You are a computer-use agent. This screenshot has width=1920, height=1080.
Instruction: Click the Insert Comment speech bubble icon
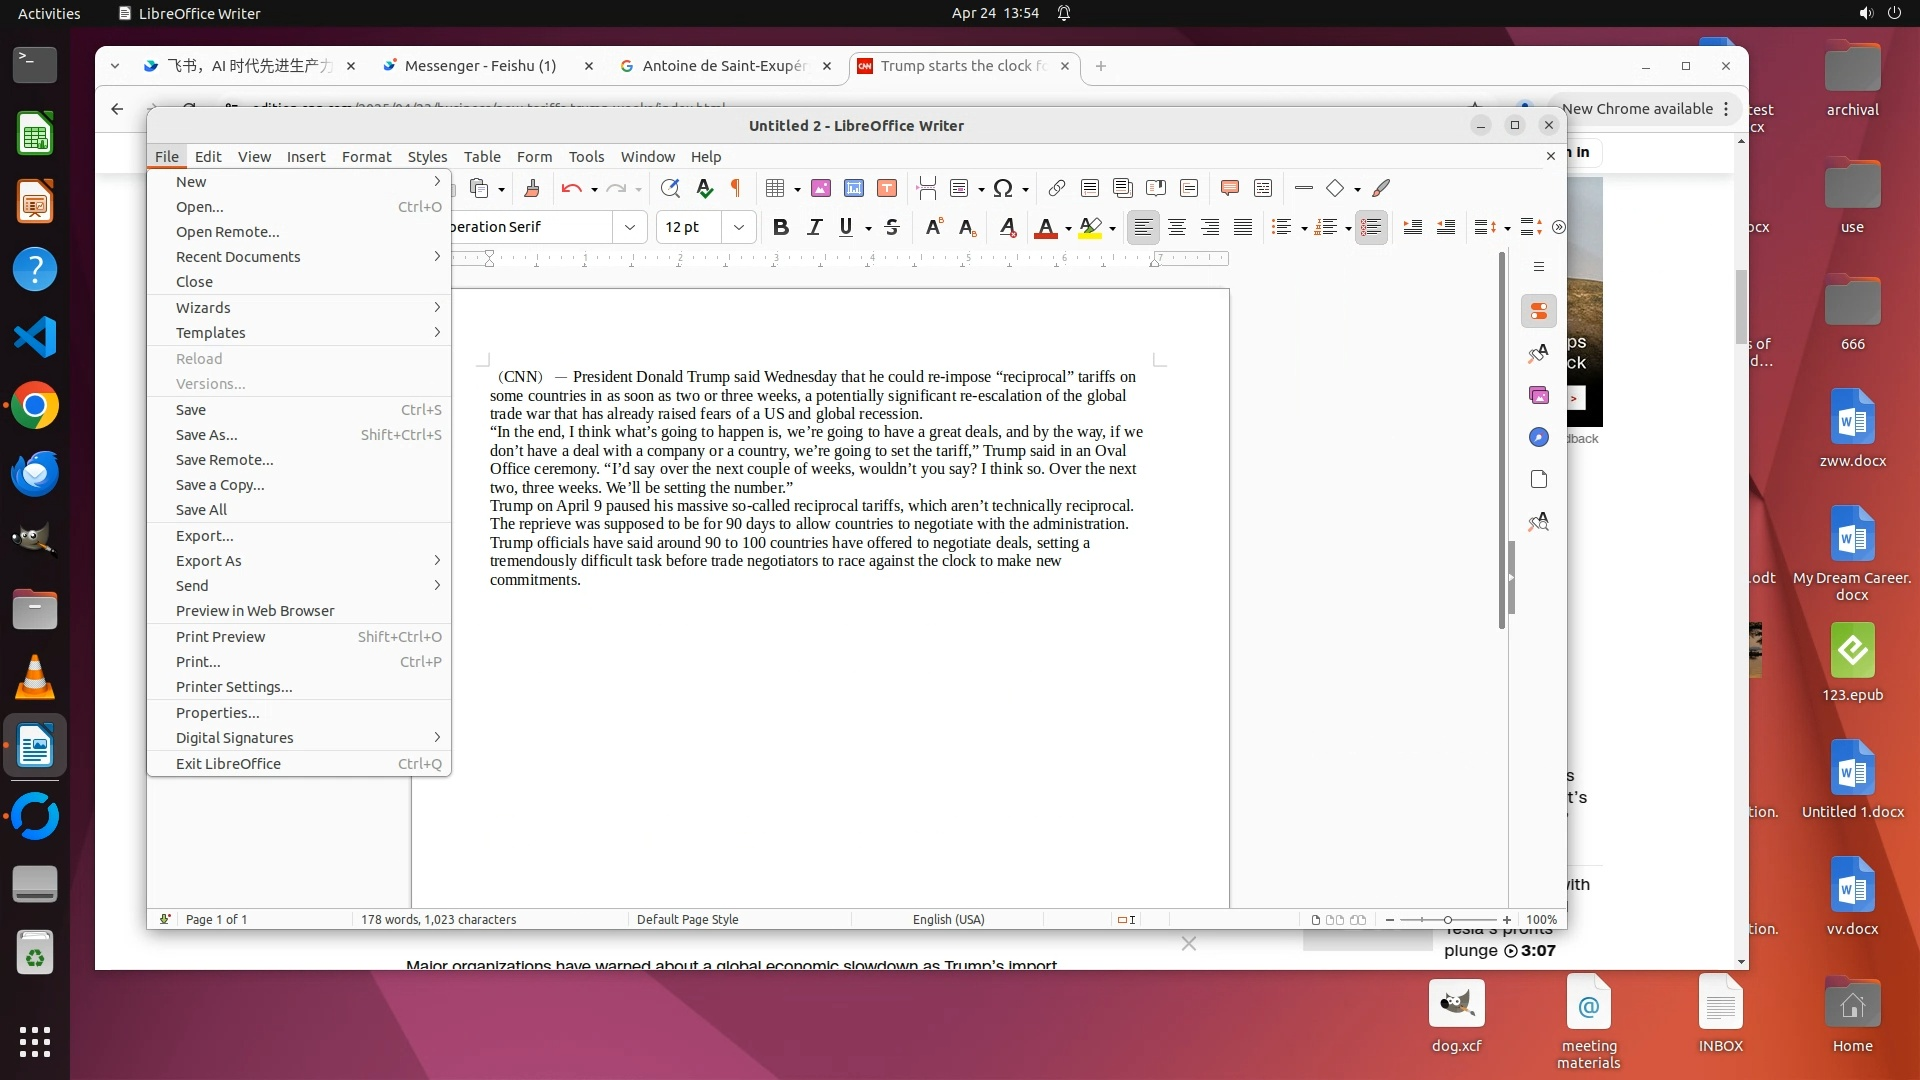tap(1230, 188)
